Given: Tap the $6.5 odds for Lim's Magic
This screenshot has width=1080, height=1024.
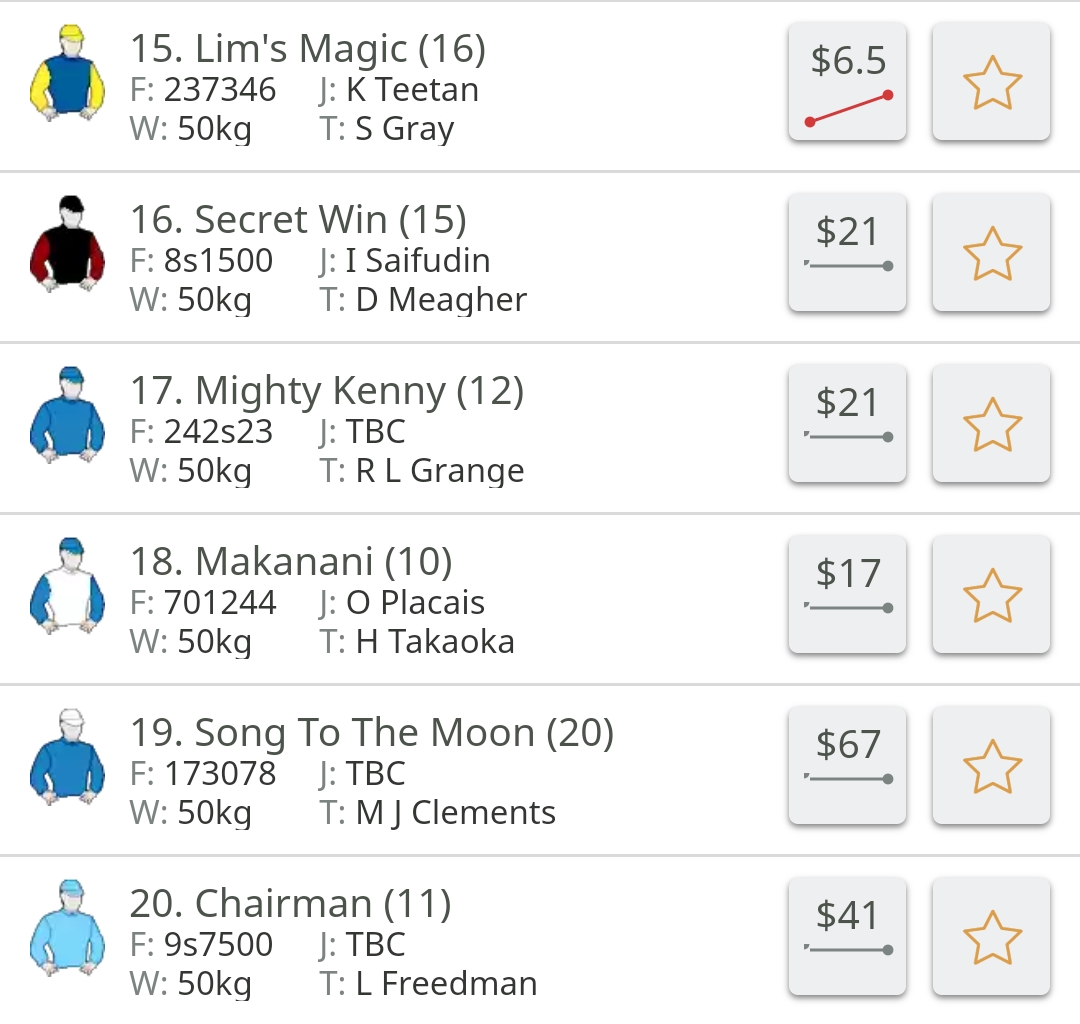Looking at the screenshot, I should [847, 82].
